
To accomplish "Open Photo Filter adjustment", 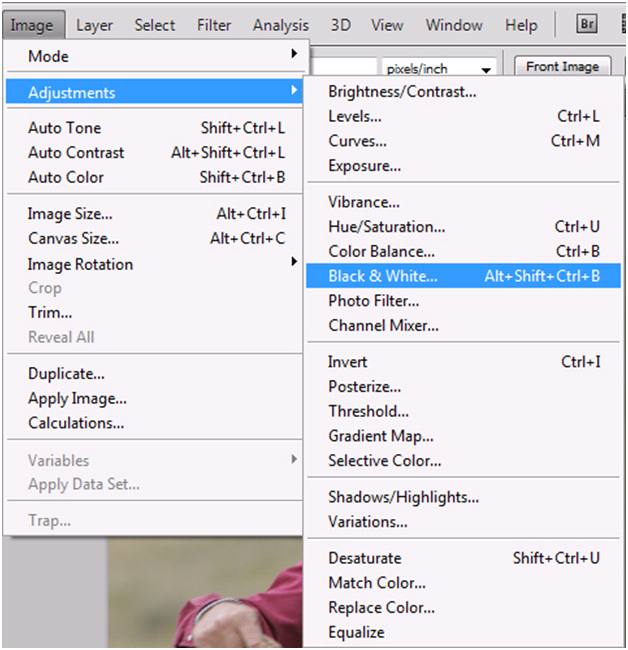I will [x=463, y=301].
